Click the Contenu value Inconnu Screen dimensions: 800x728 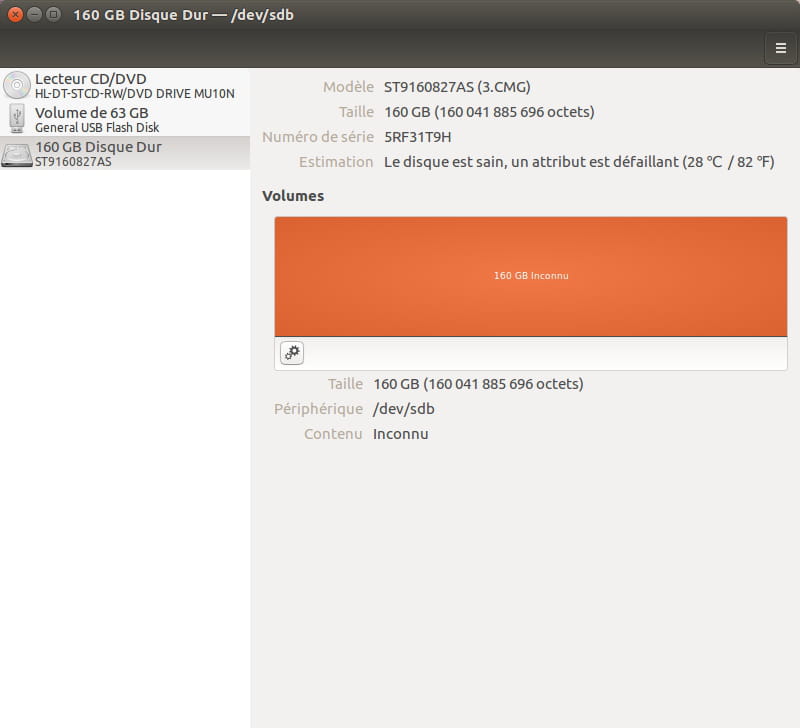point(401,434)
